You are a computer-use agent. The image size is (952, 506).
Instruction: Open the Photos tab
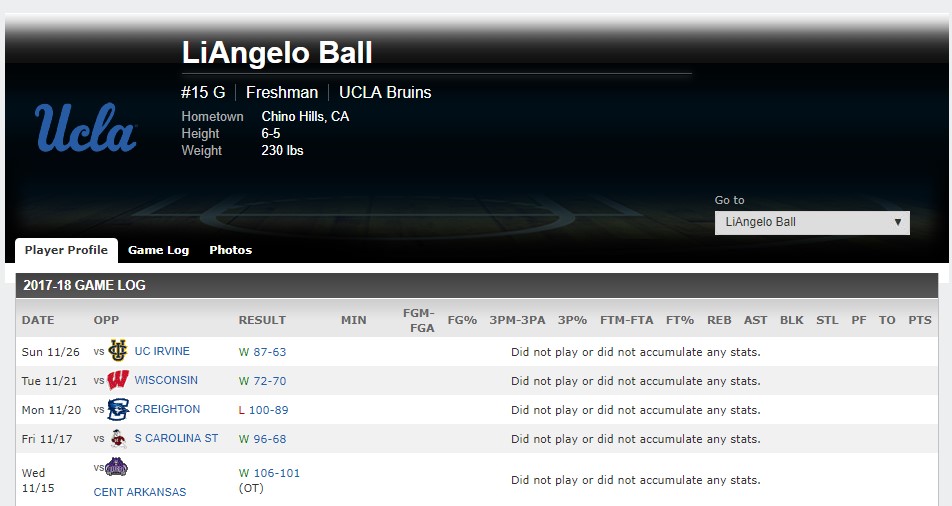click(231, 250)
